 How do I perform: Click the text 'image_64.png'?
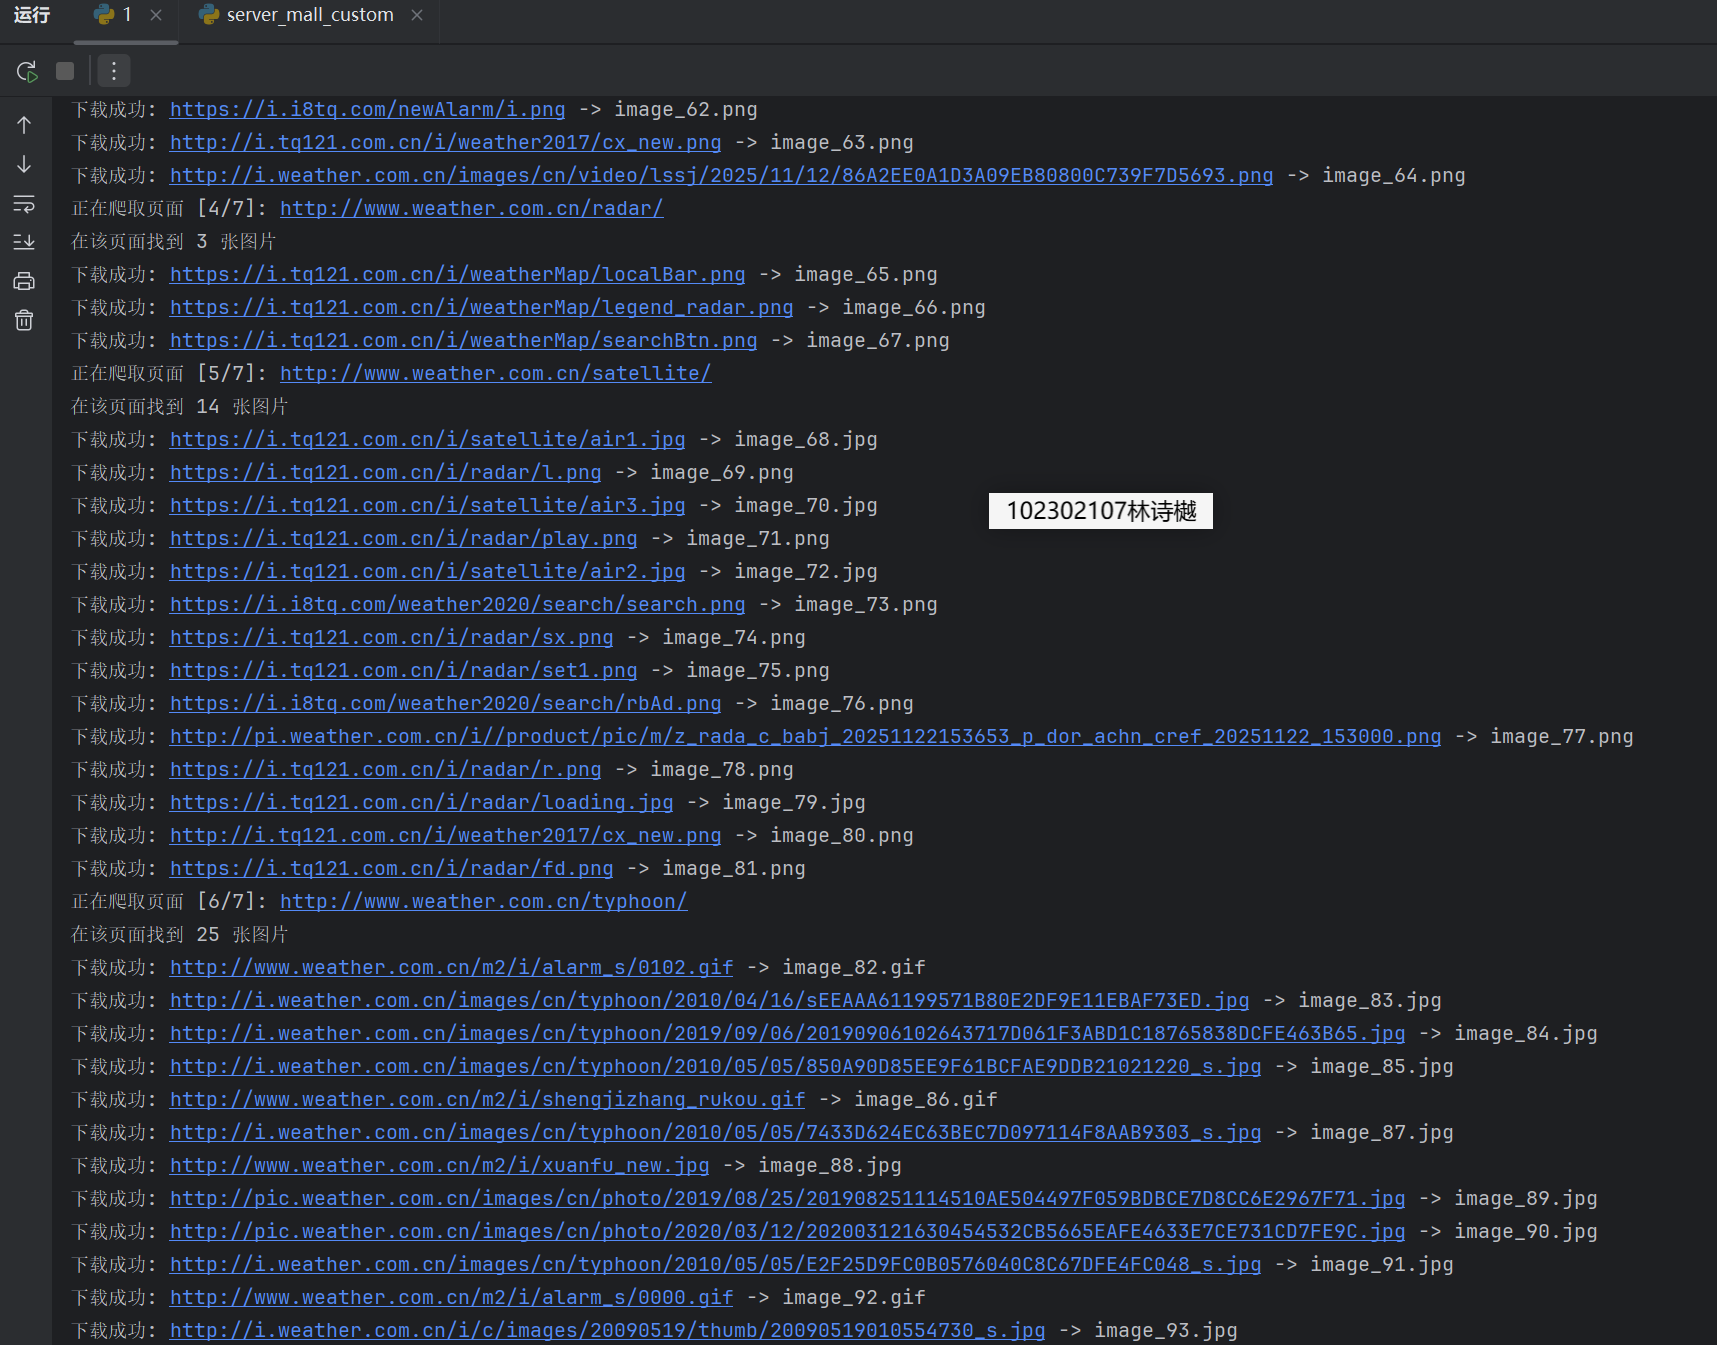(x=1393, y=175)
